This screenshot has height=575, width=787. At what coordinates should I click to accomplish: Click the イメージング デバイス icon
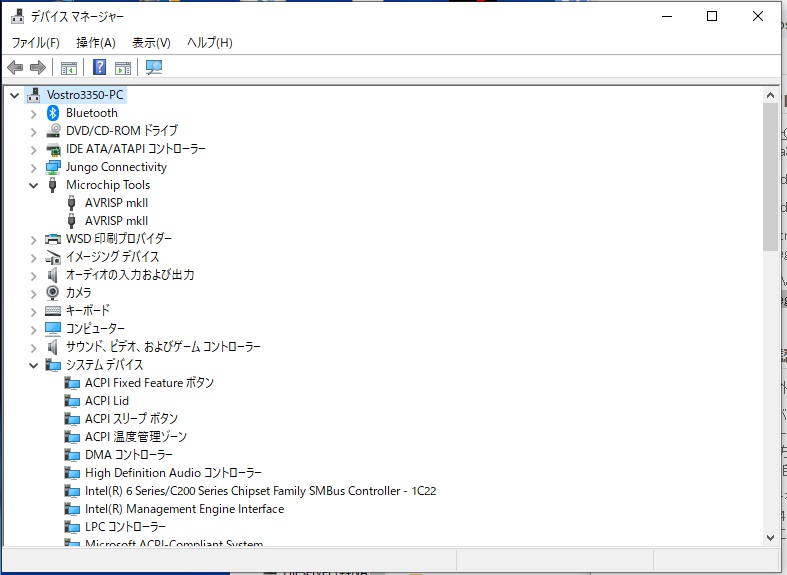click(x=53, y=257)
